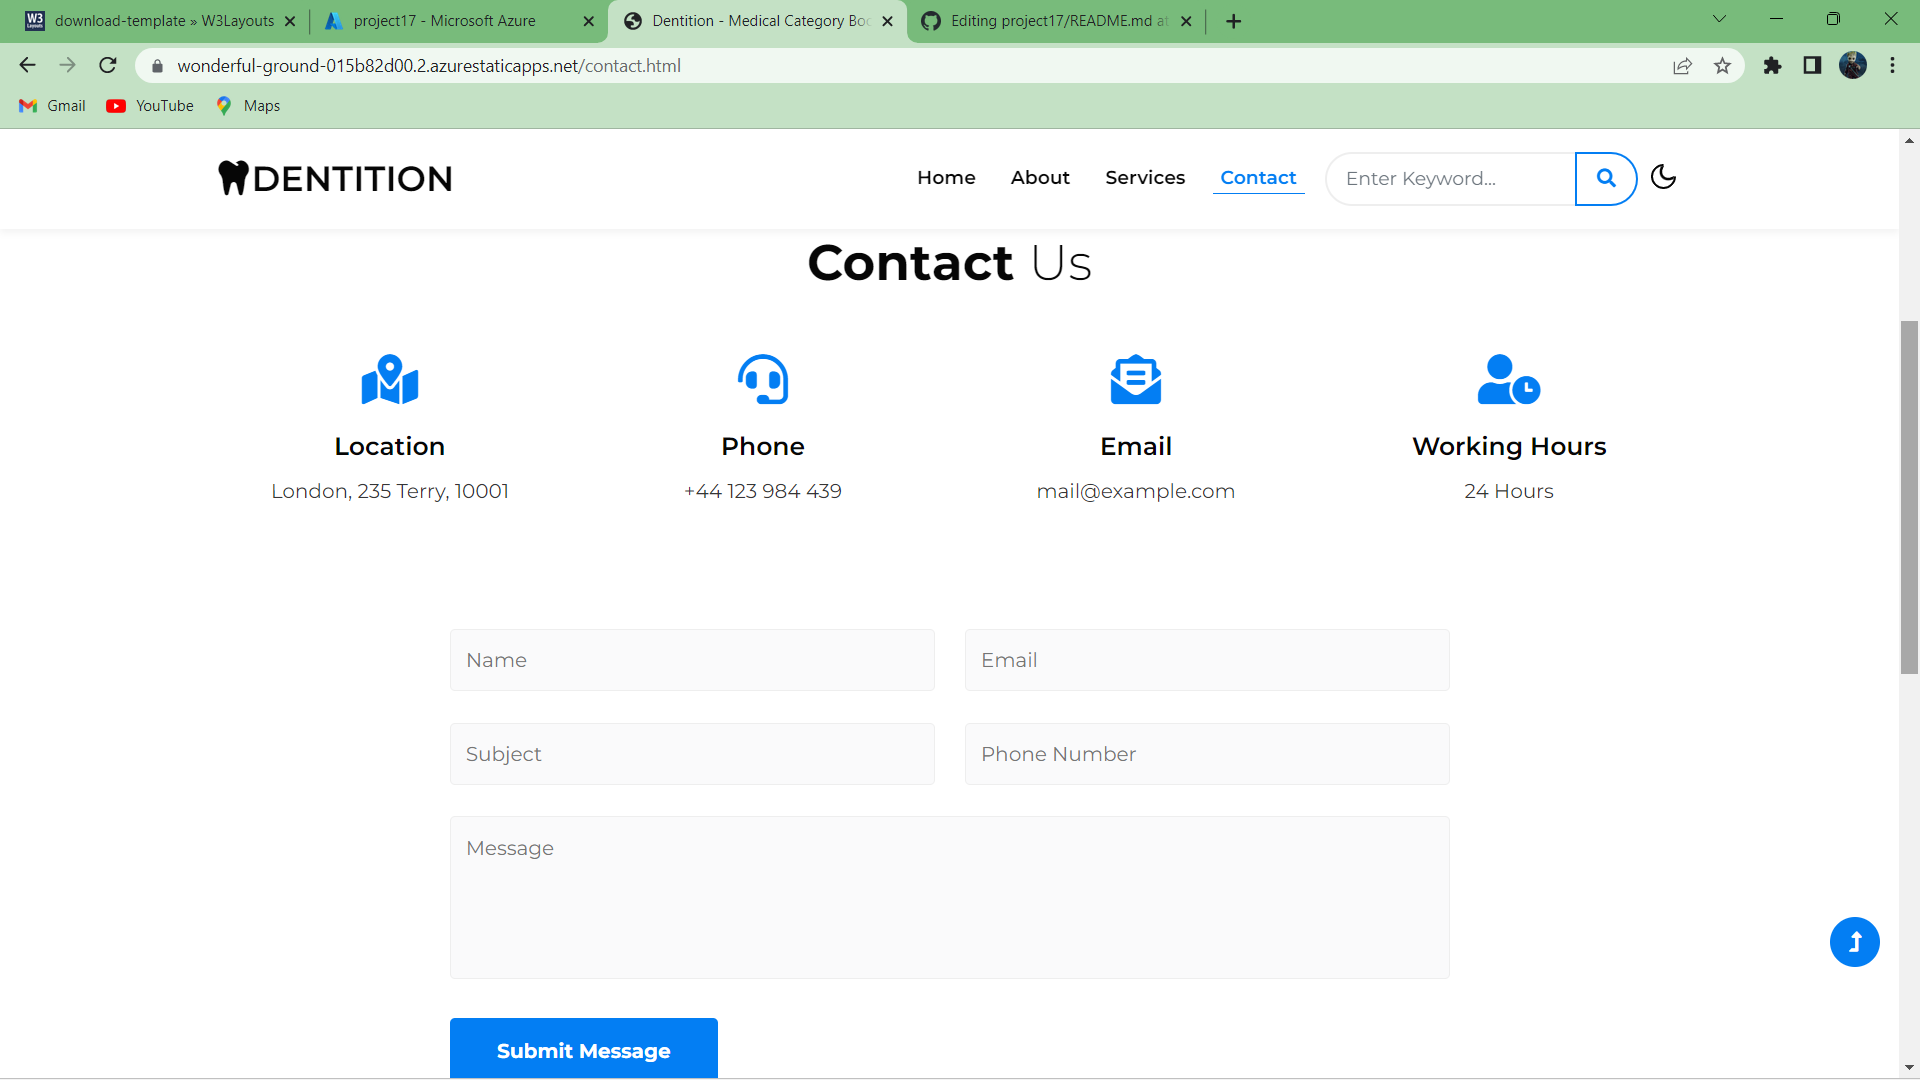1920x1080 pixels.
Task: Open the Chrome extensions puzzle menu
Action: point(1773,66)
